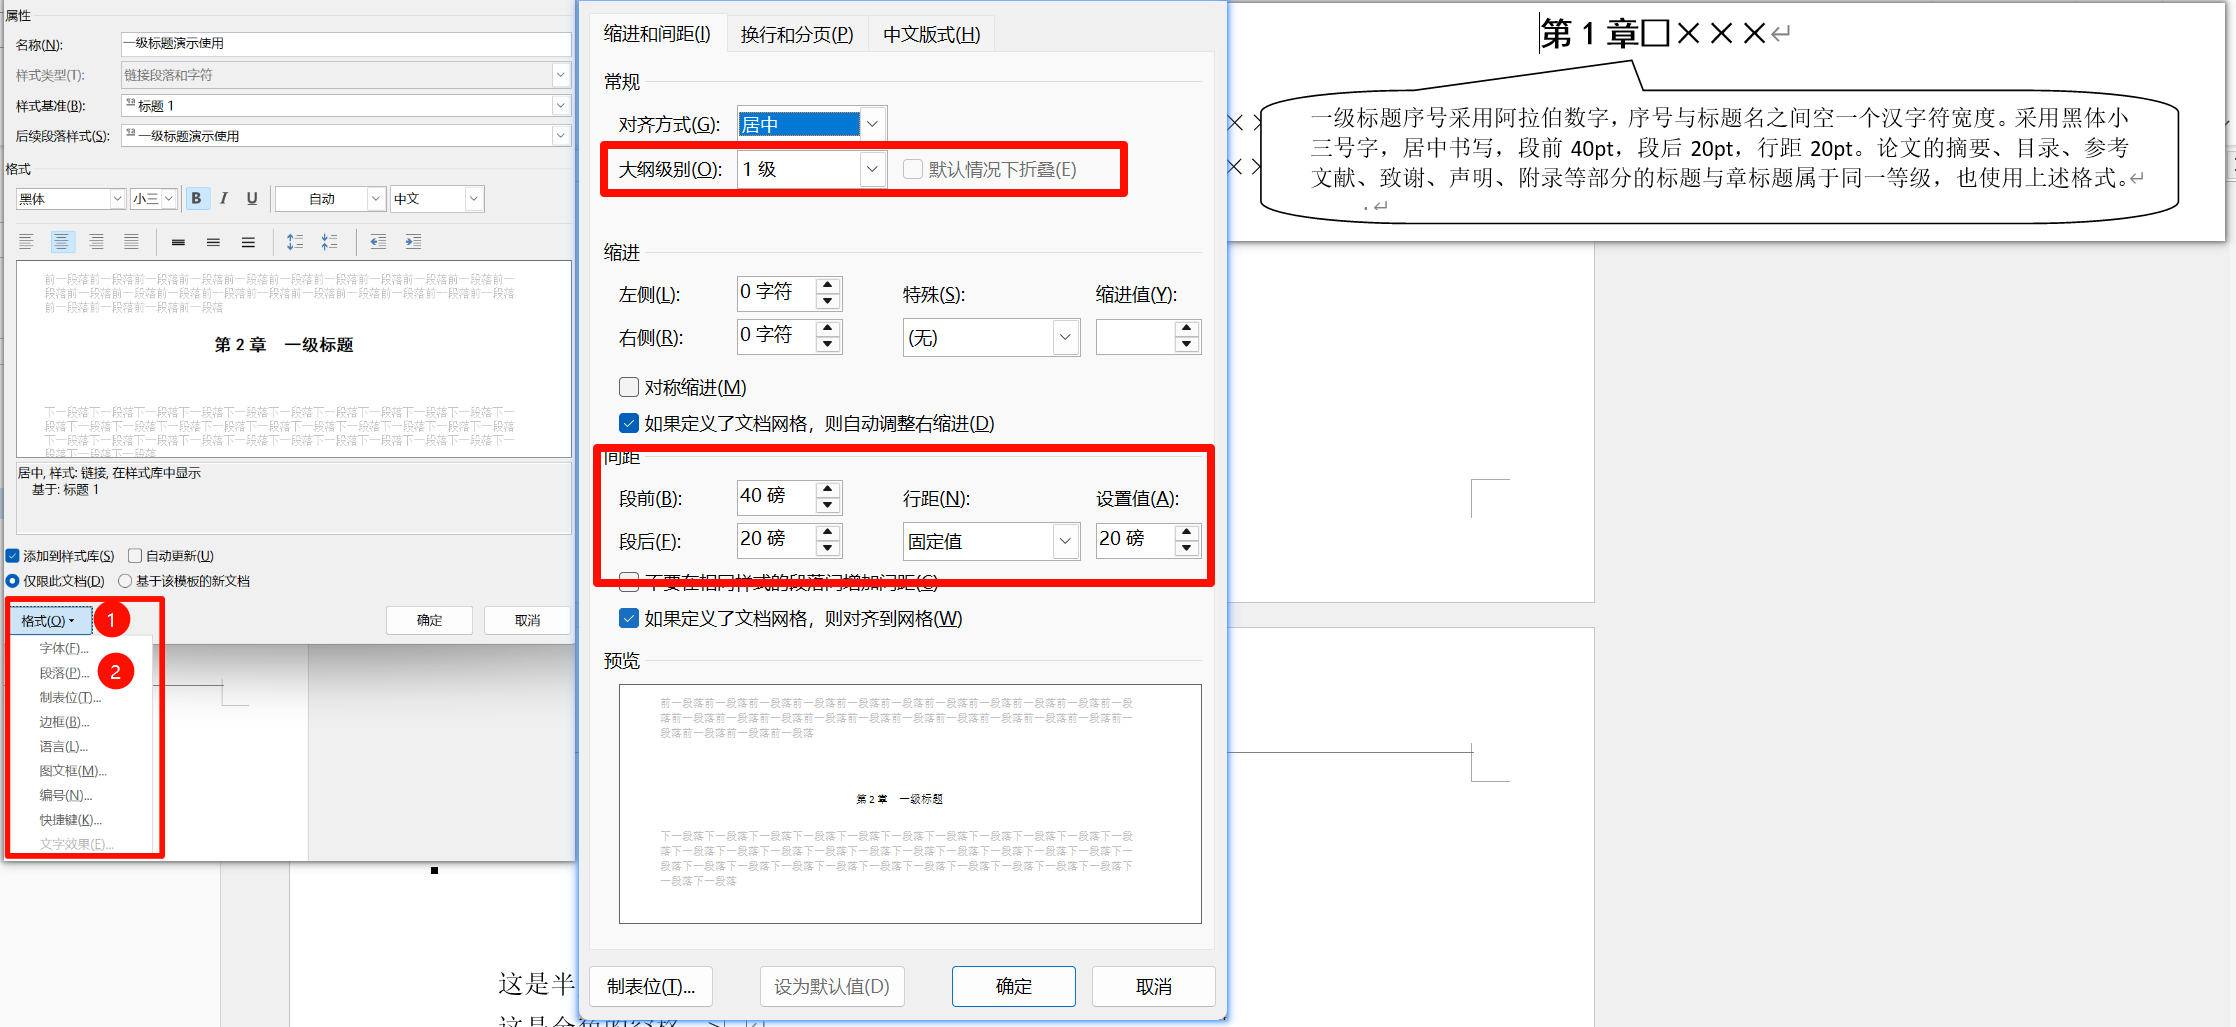Image resolution: width=2236 pixels, height=1027 pixels.
Task: Choose 段落 from the 格式 menu
Action: 64,673
